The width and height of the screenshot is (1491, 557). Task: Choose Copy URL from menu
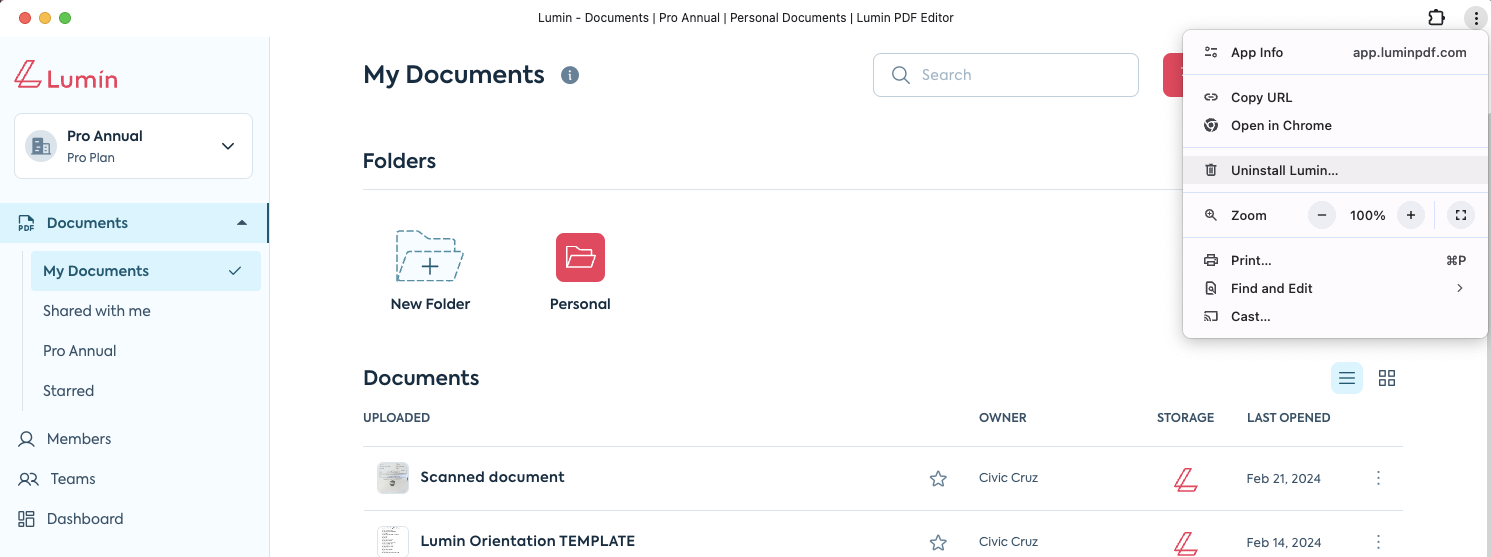1335,98
